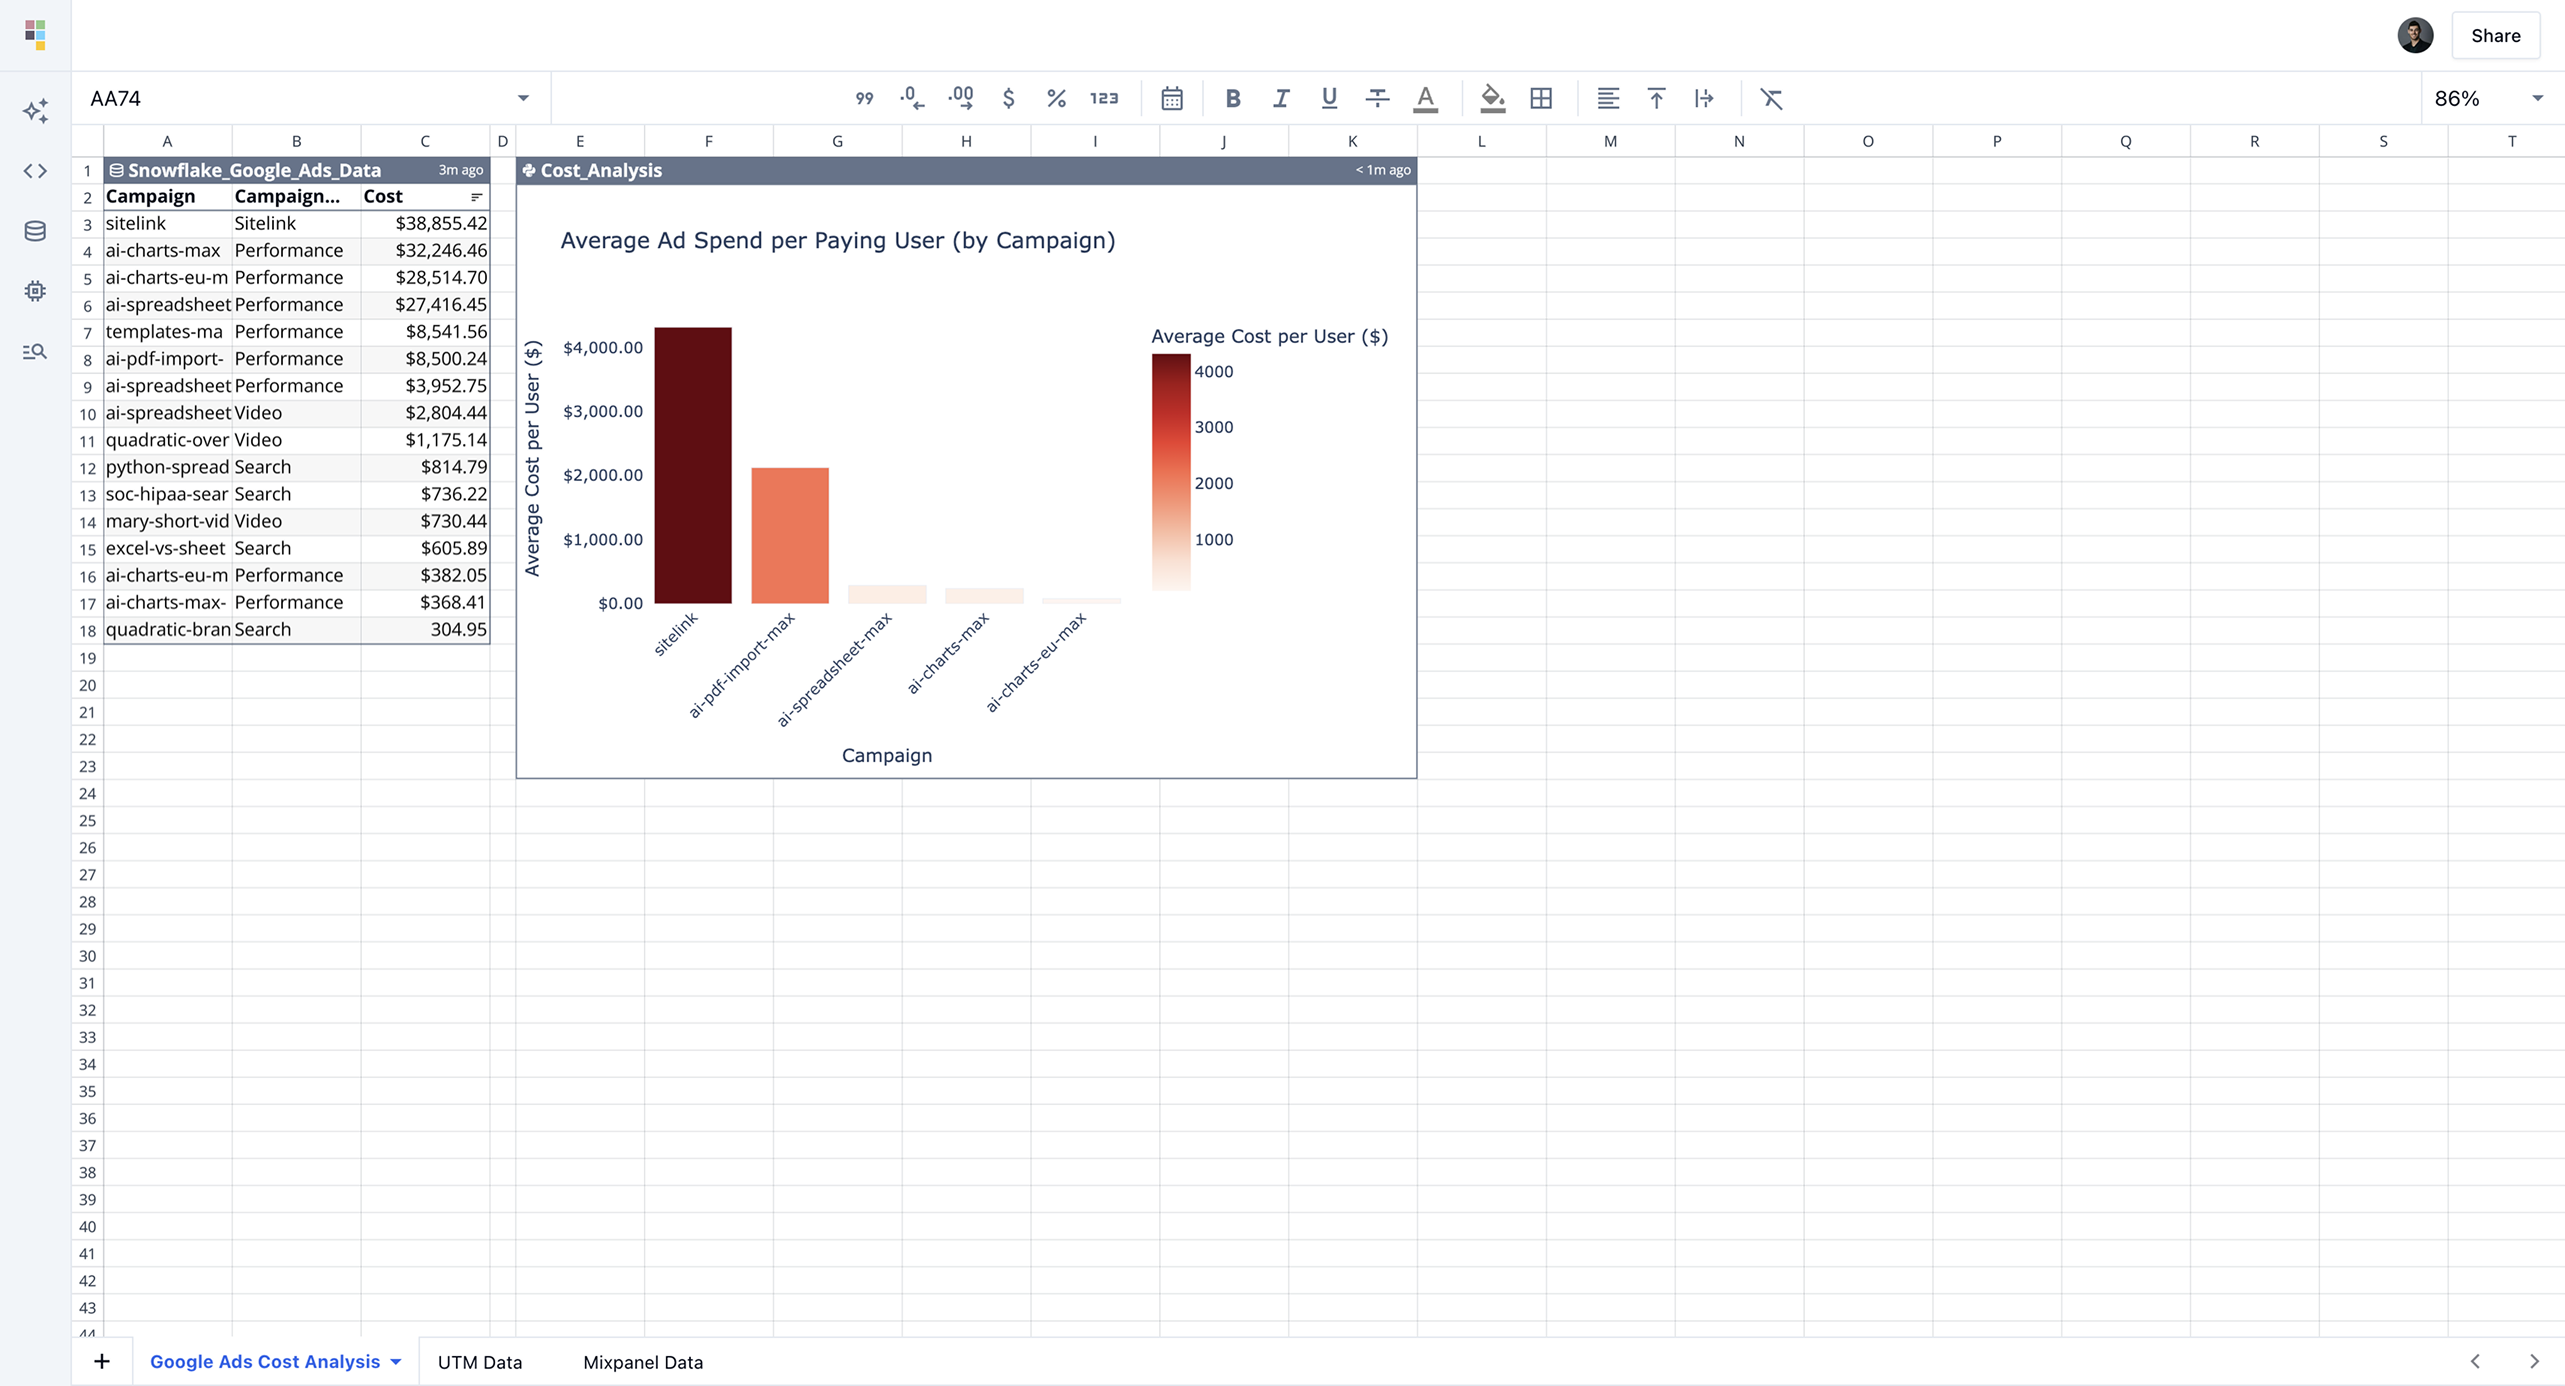Screen dimensions: 2565x1386
Task: Open Google Ads Cost Analysis sheet menu arrow
Action: pos(396,1362)
